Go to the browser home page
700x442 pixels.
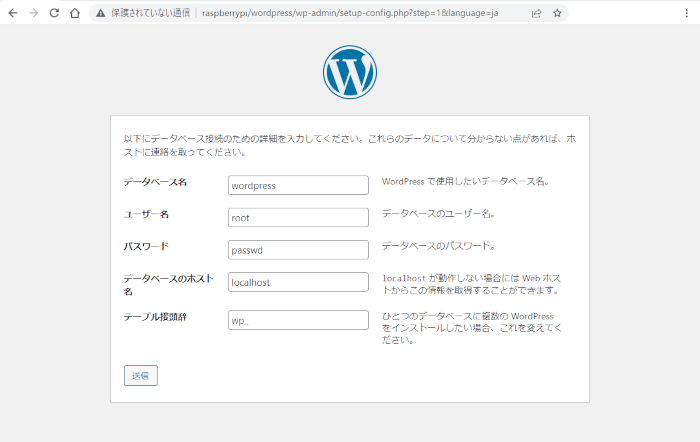pyautogui.click(x=75, y=14)
